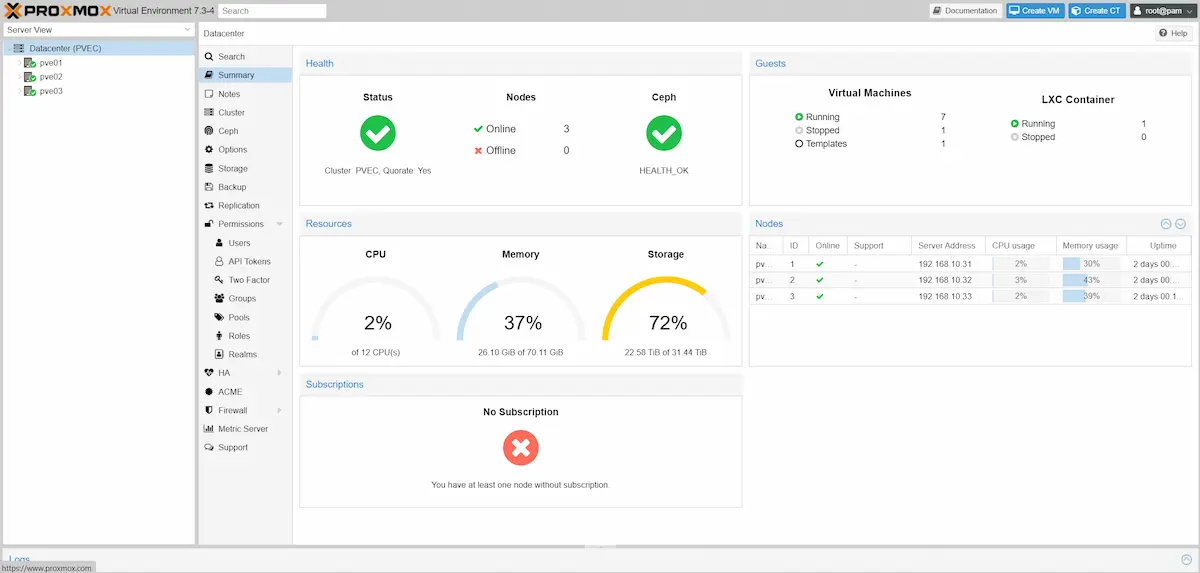Expand the Logs panel arrow
The height and width of the screenshot is (573, 1200).
(x=1186, y=560)
